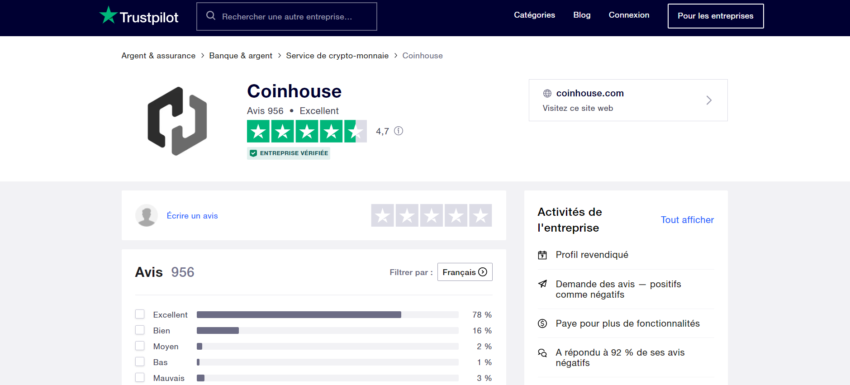Click the Profil revendiqué calendar icon
The width and height of the screenshot is (850, 385).
(542, 255)
